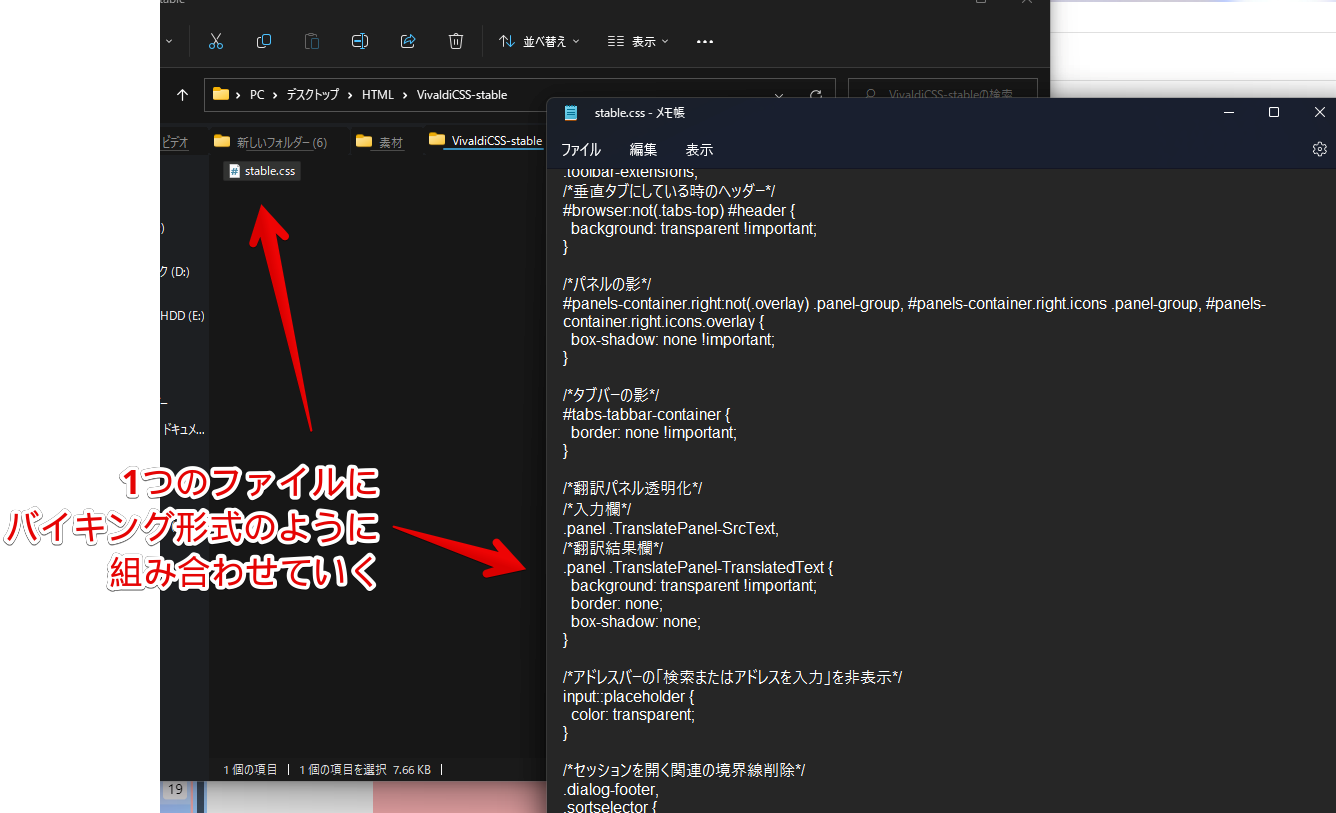Open the three-dot more options menu
The height and width of the screenshot is (813, 1336).
(x=705, y=41)
